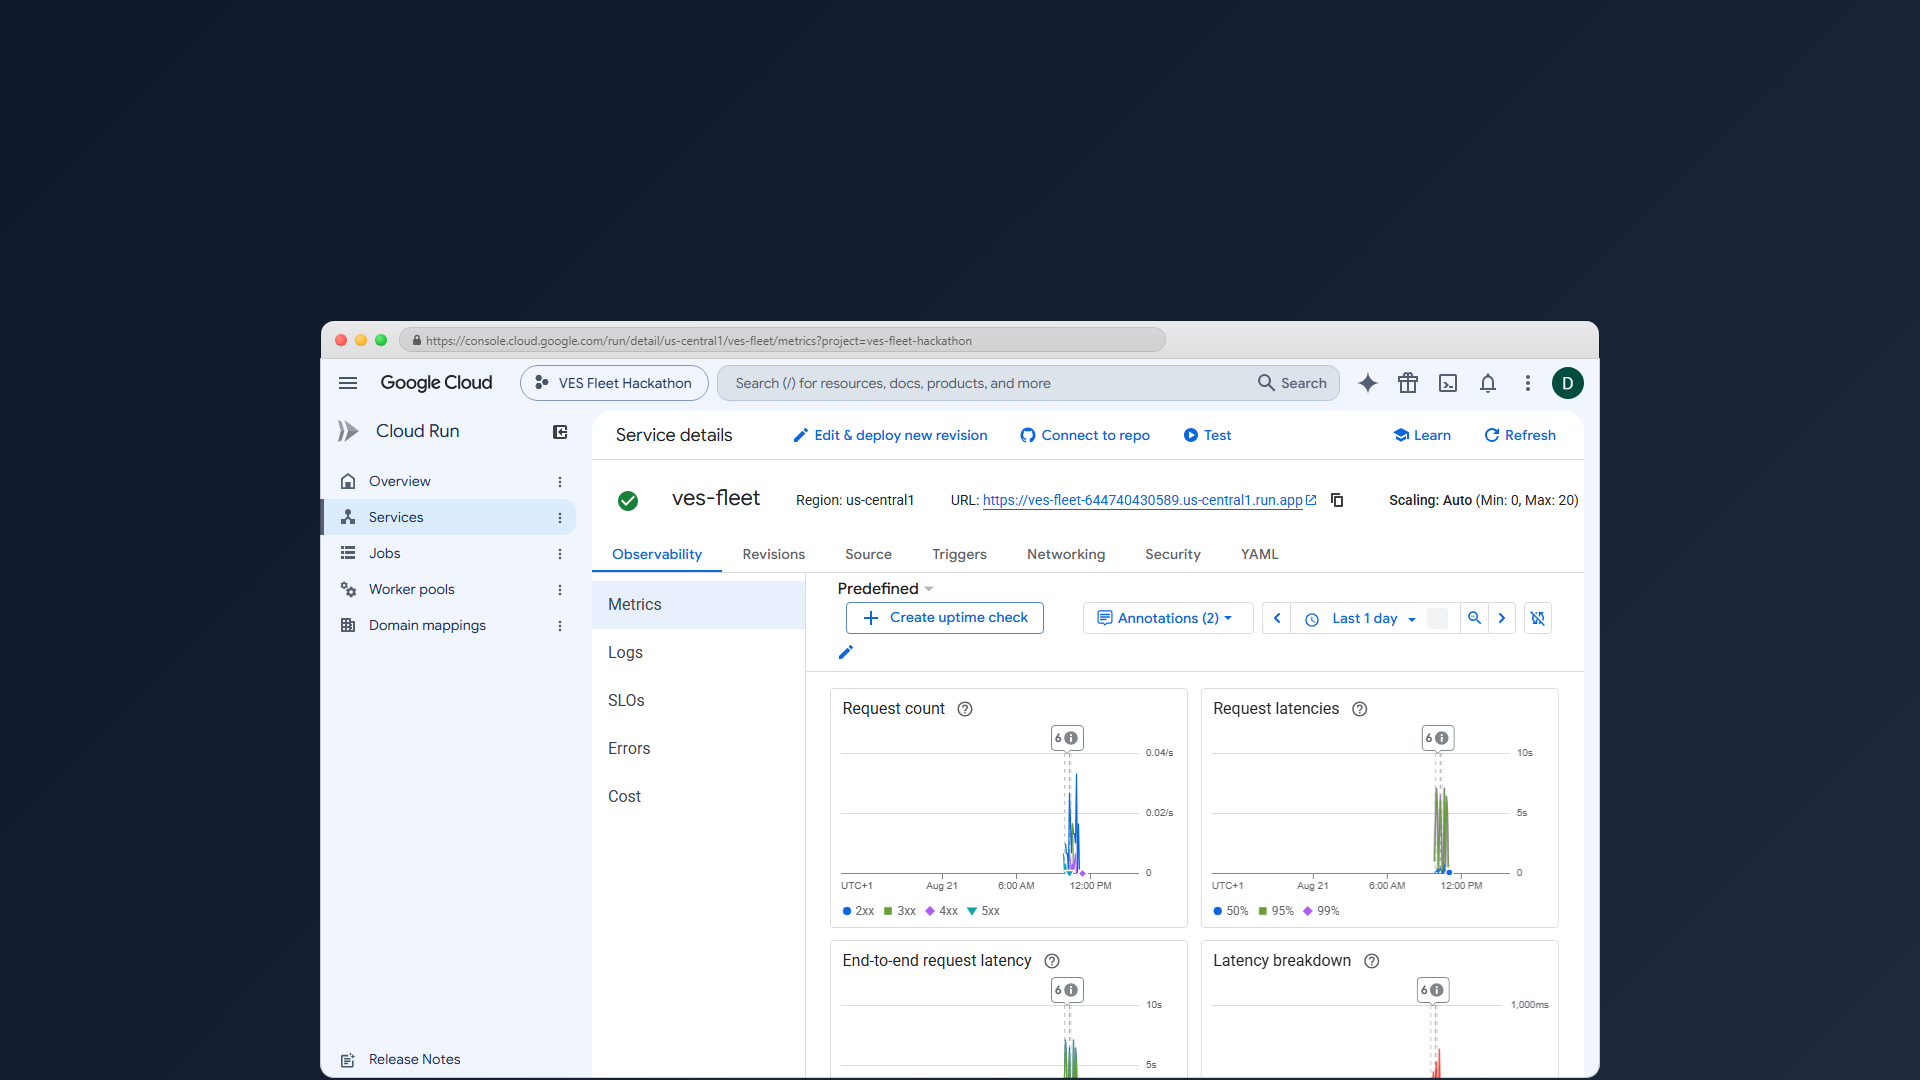Open the VES Fleet Hackathon project picker

pos(614,383)
